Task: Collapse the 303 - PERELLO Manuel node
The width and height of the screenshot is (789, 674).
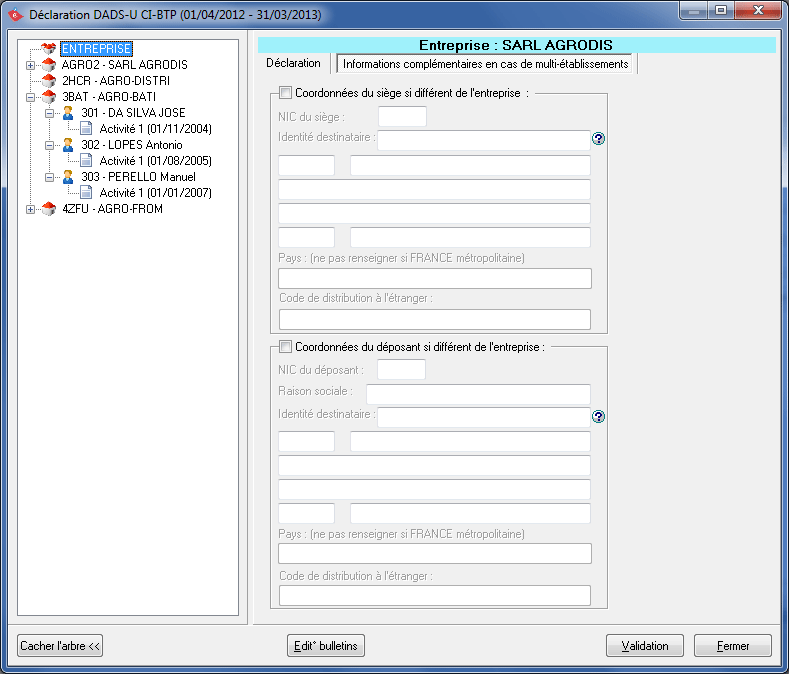Action: [48, 177]
